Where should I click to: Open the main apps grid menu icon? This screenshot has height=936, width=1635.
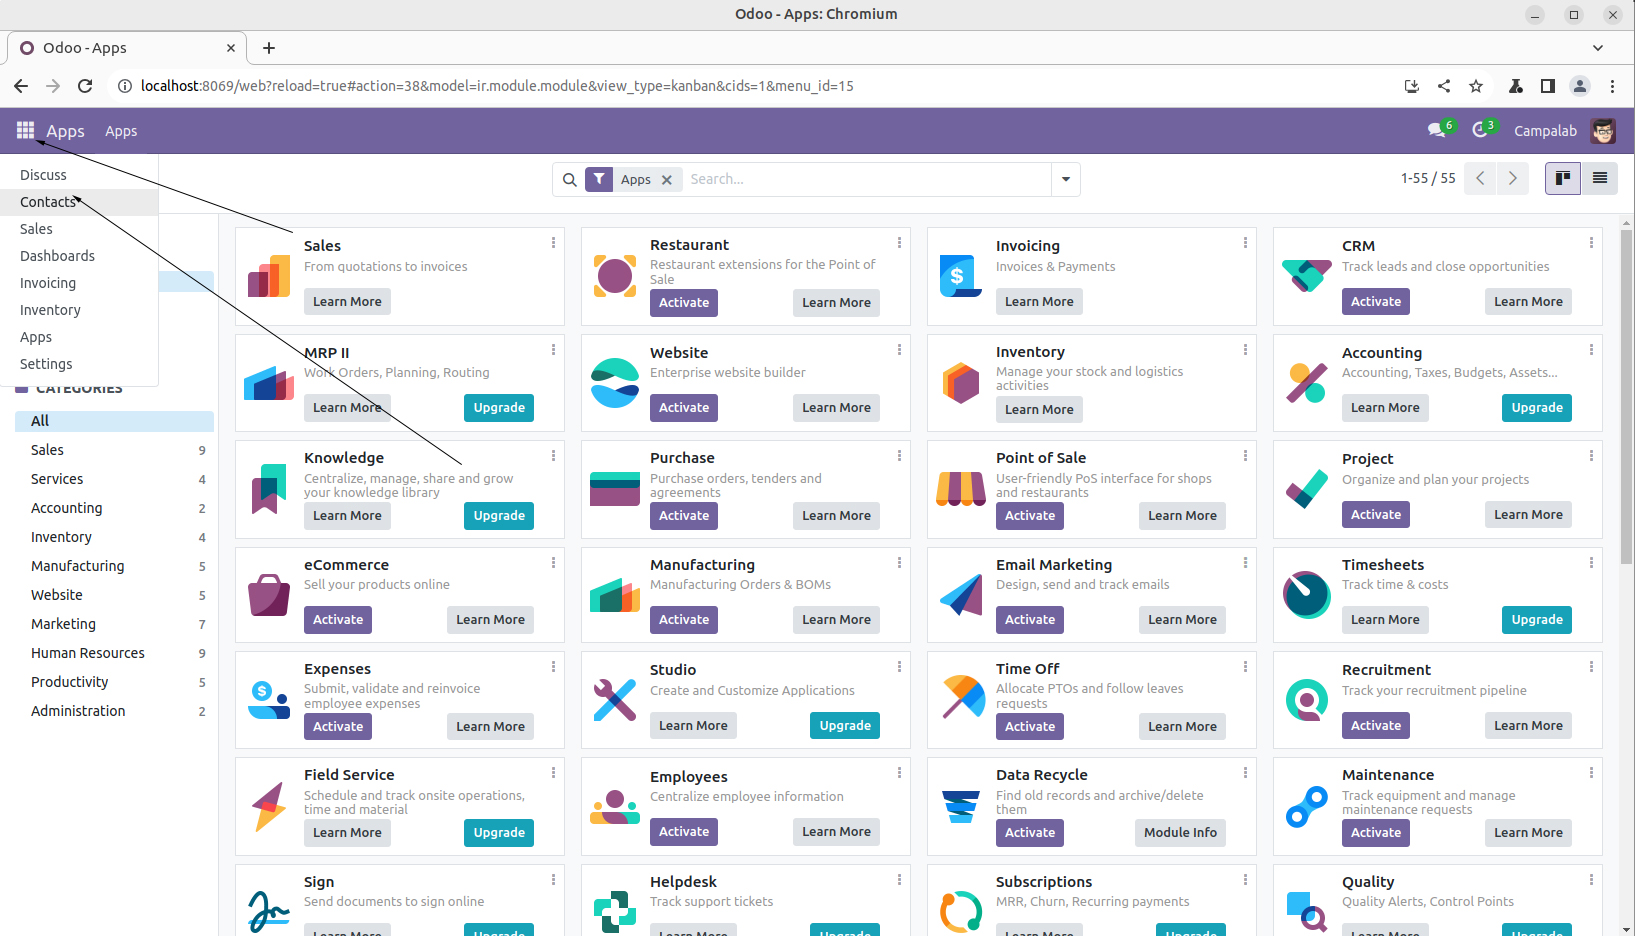[25, 131]
